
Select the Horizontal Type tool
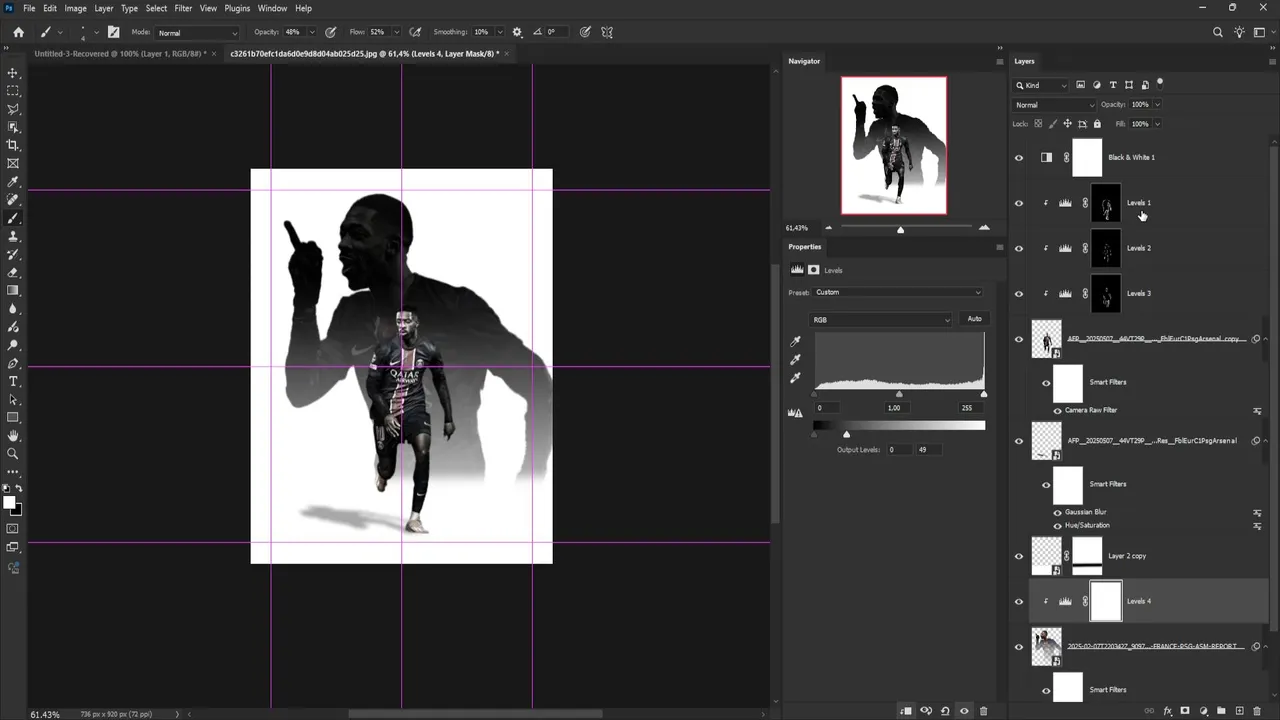[x=13, y=381]
